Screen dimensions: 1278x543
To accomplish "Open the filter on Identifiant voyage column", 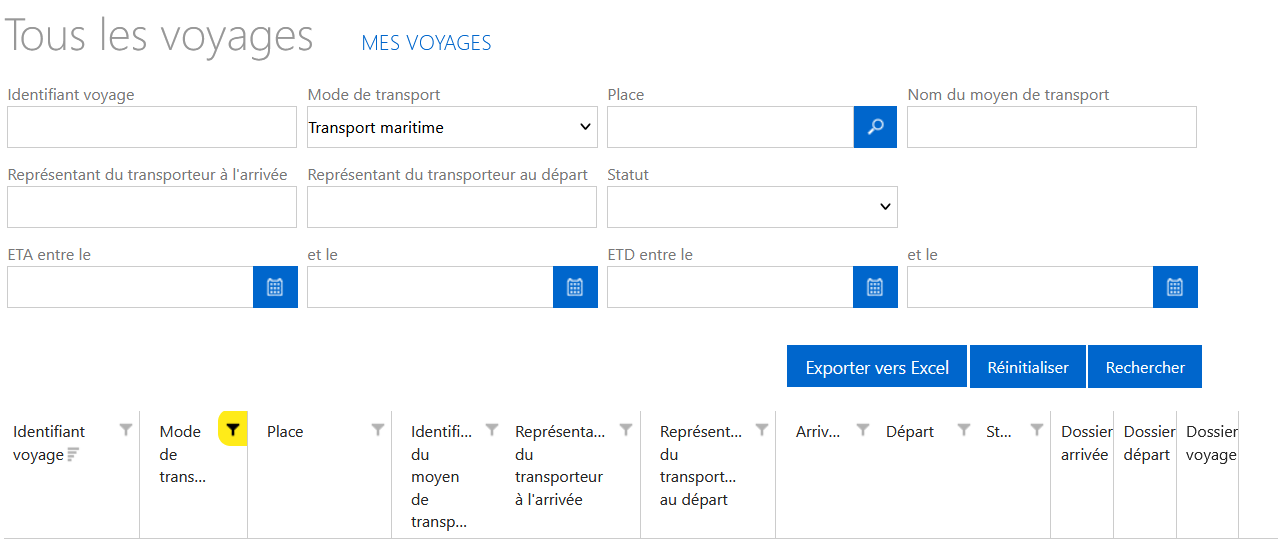I will point(126,430).
